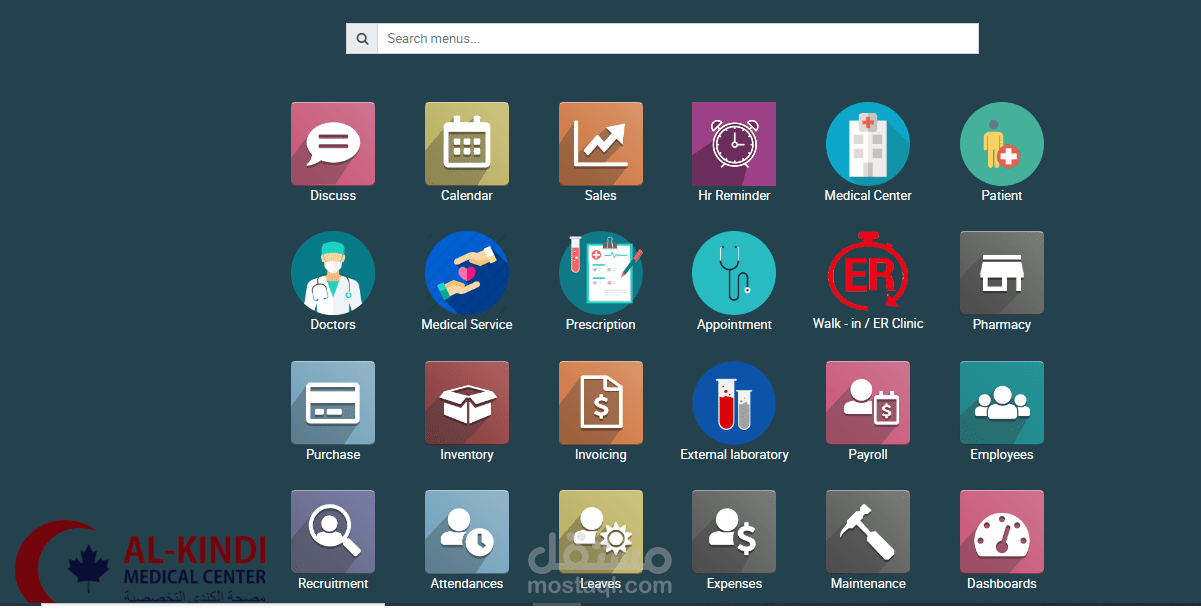
Task: Select the Purchase card icon
Action: coord(333,402)
